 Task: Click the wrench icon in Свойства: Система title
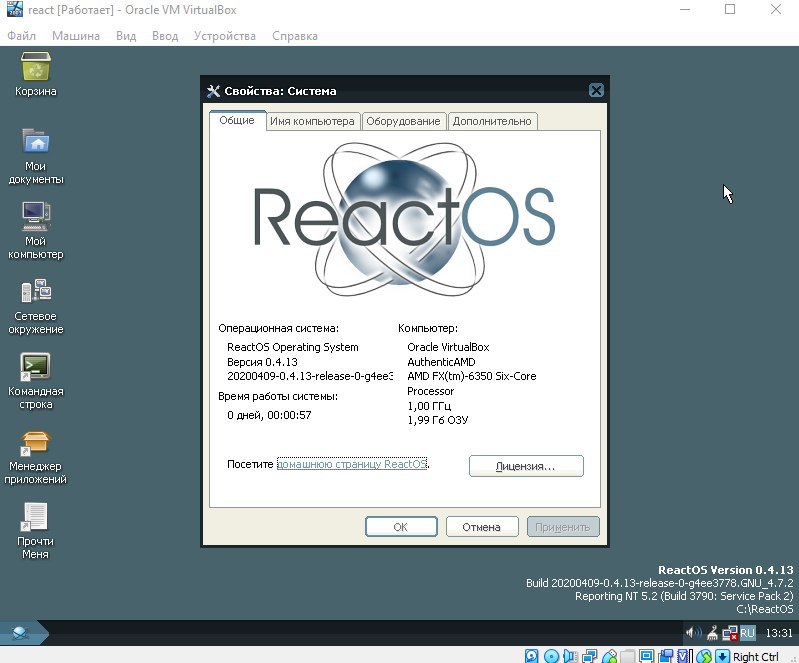(213, 91)
